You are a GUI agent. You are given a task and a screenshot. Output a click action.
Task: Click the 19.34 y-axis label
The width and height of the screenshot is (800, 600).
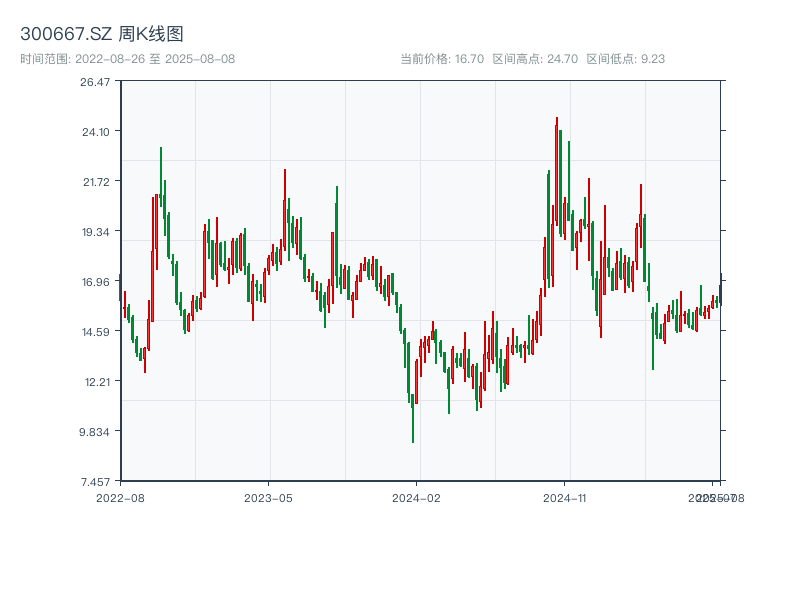pos(96,232)
